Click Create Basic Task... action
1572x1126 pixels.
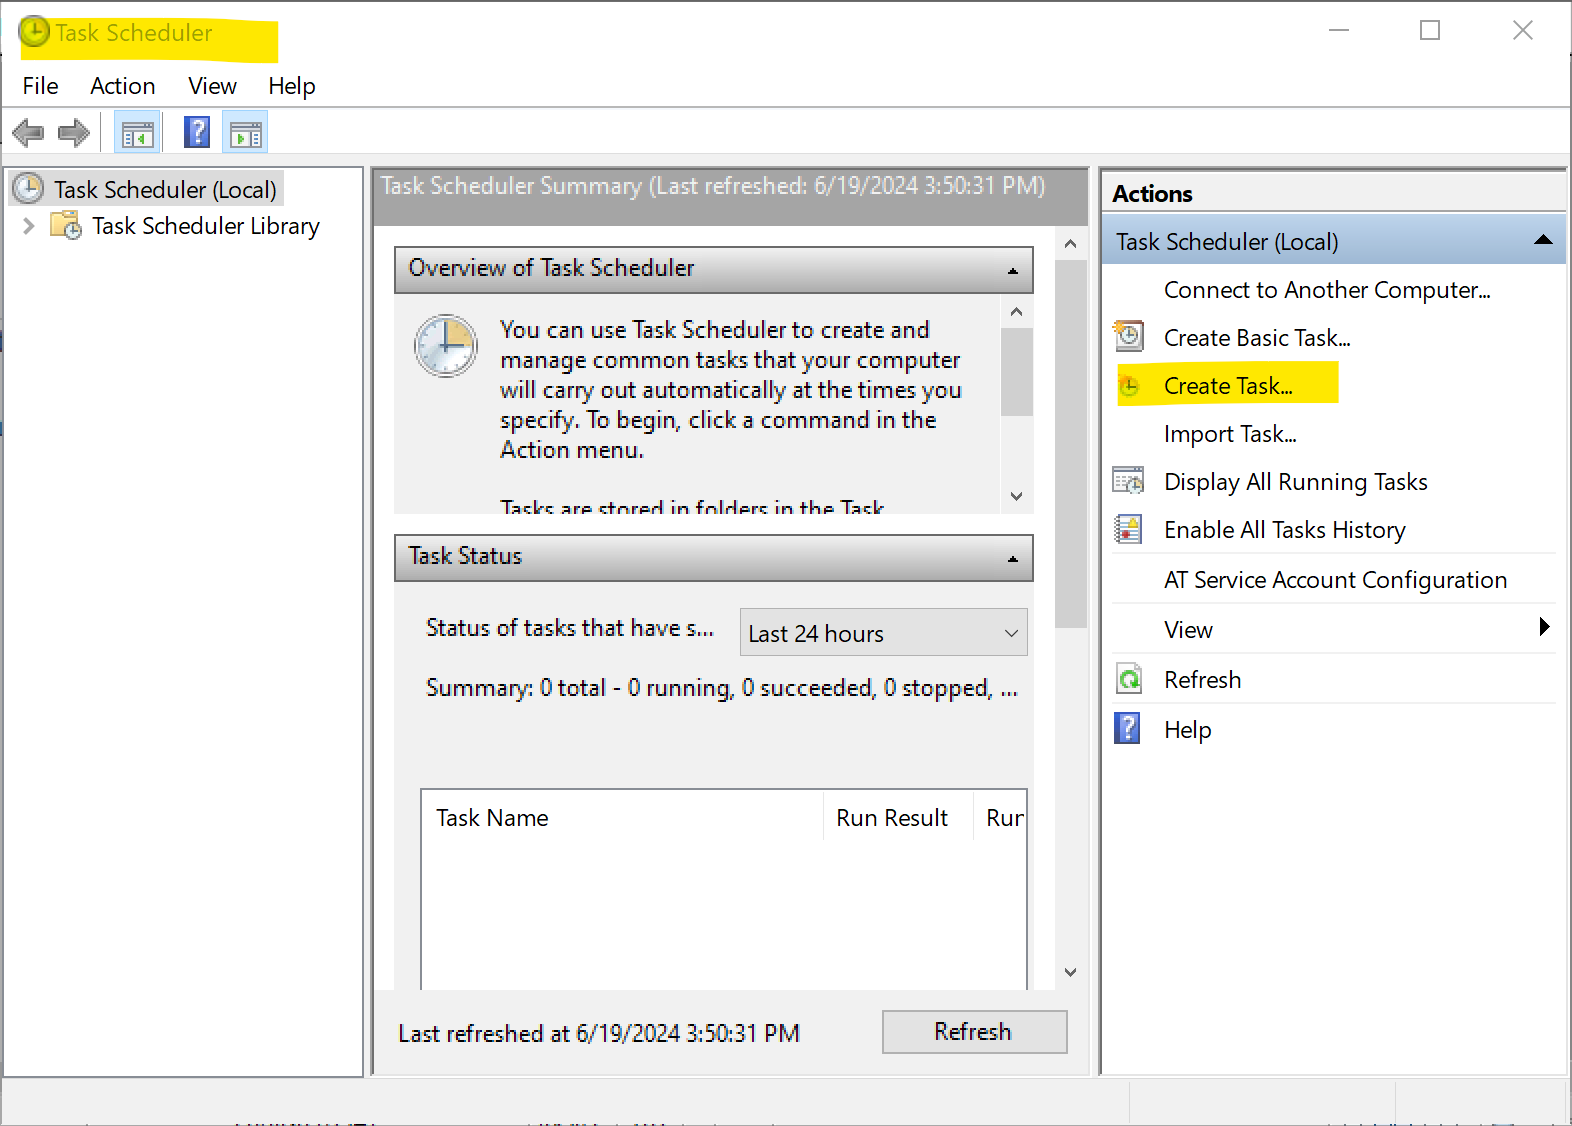pos(1257,338)
